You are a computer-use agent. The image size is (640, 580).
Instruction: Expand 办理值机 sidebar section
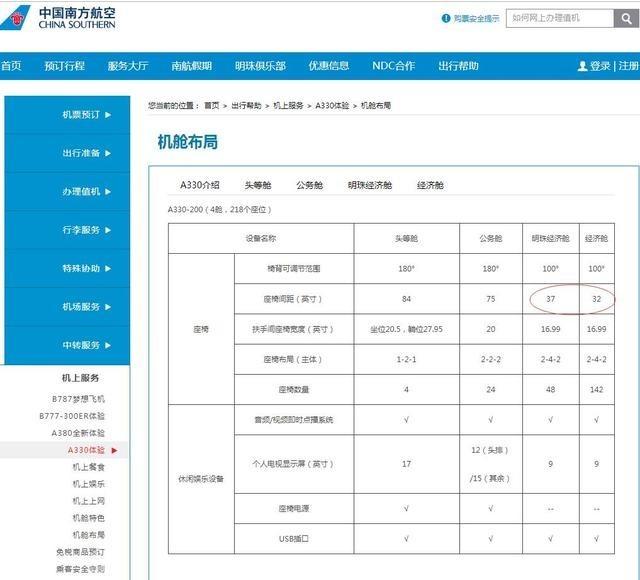pos(67,191)
